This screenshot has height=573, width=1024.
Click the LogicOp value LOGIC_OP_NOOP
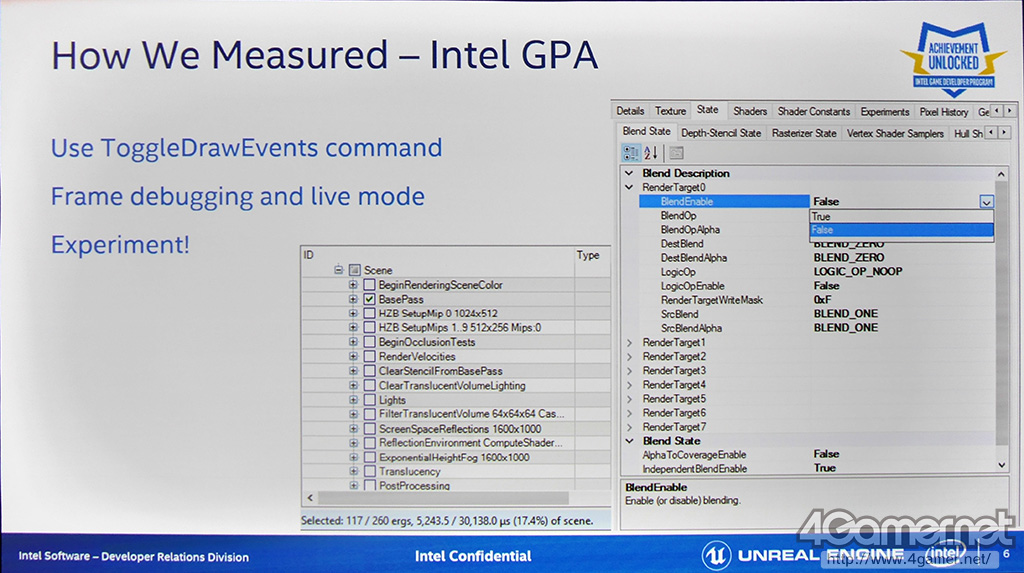[x=857, y=272]
